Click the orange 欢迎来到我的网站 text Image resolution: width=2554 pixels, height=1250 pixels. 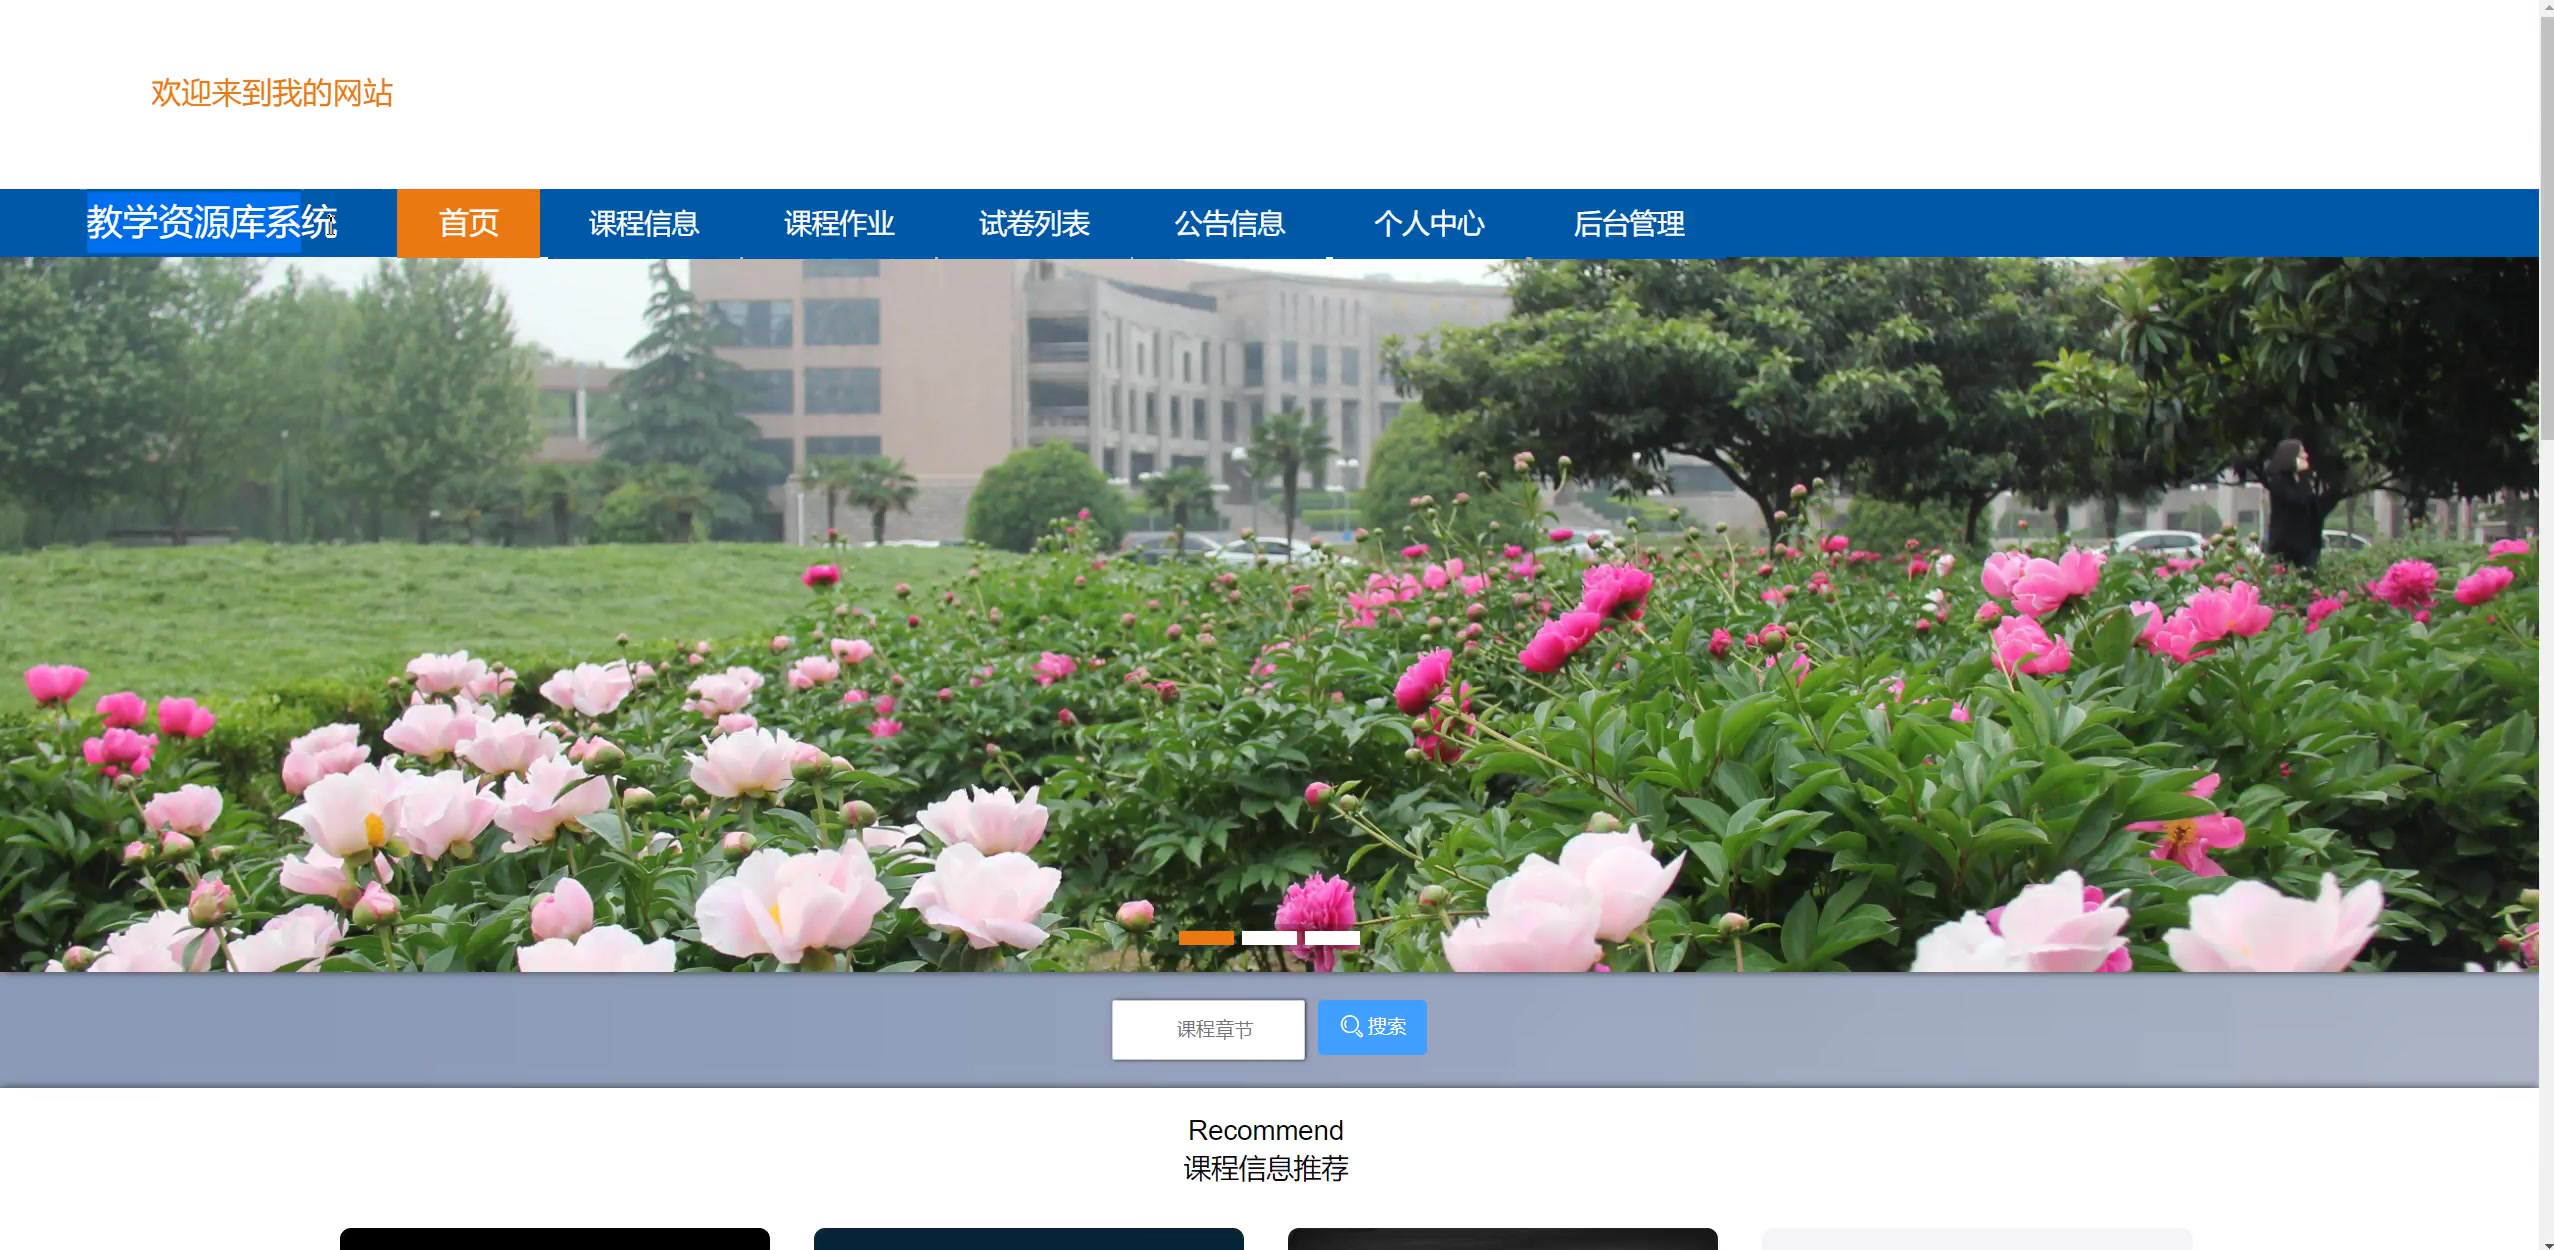point(272,93)
